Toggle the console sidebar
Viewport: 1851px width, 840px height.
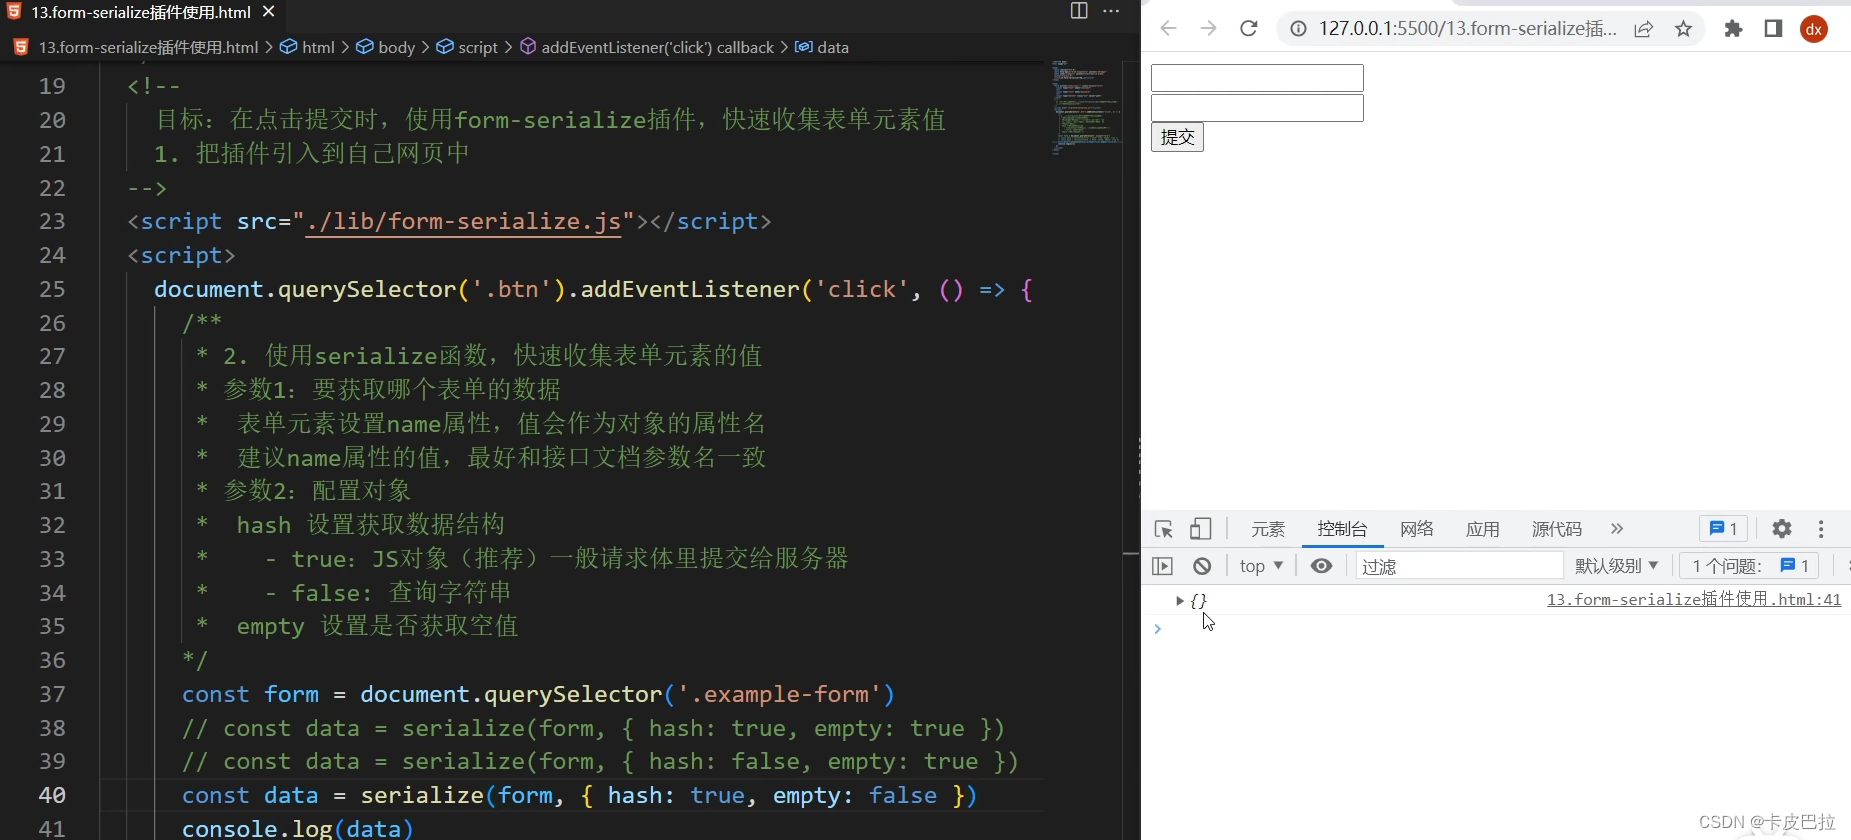(x=1162, y=566)
